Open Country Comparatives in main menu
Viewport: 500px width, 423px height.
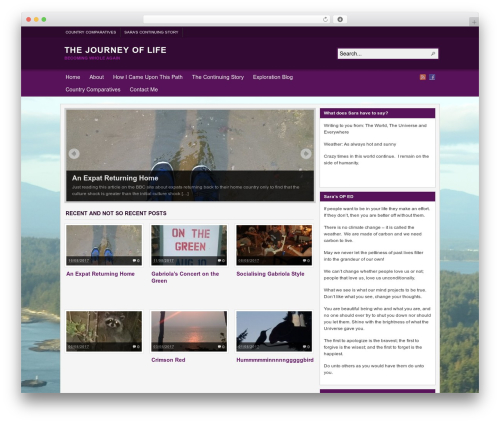[93, 89]
